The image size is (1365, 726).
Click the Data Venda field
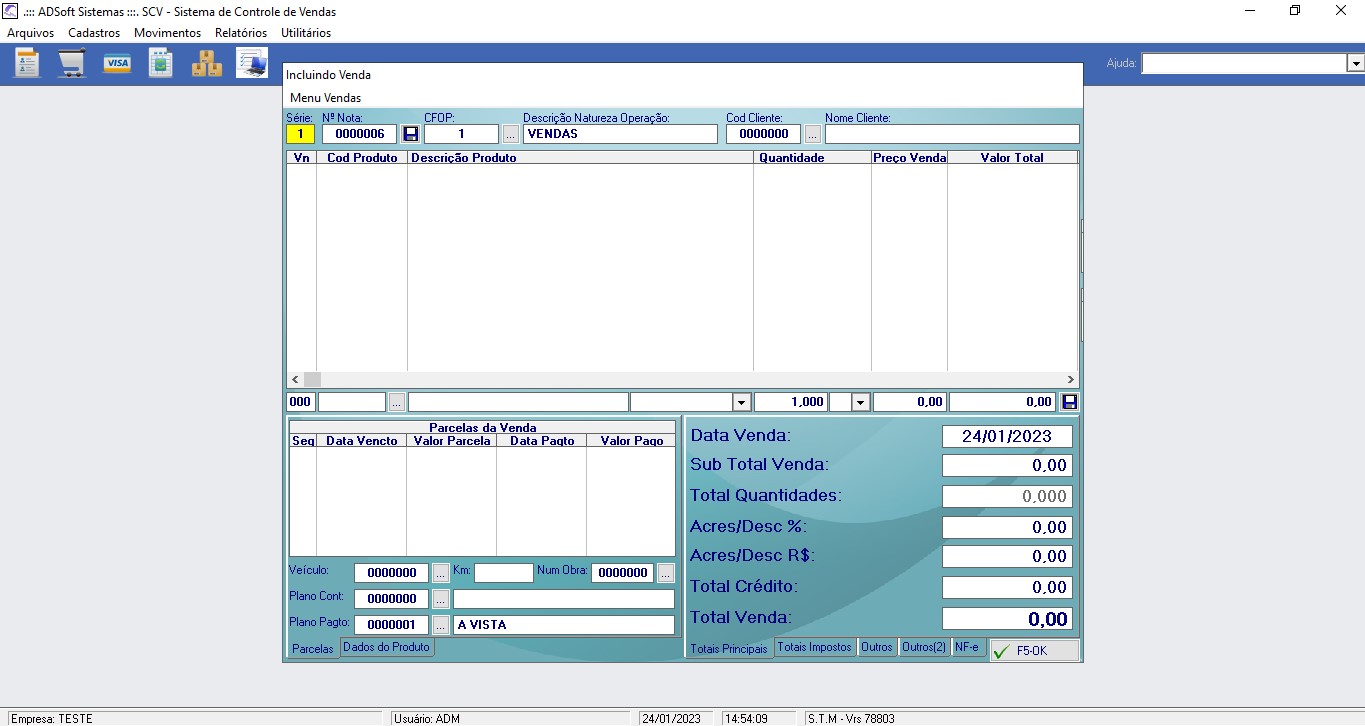[x=1007, y=436]
